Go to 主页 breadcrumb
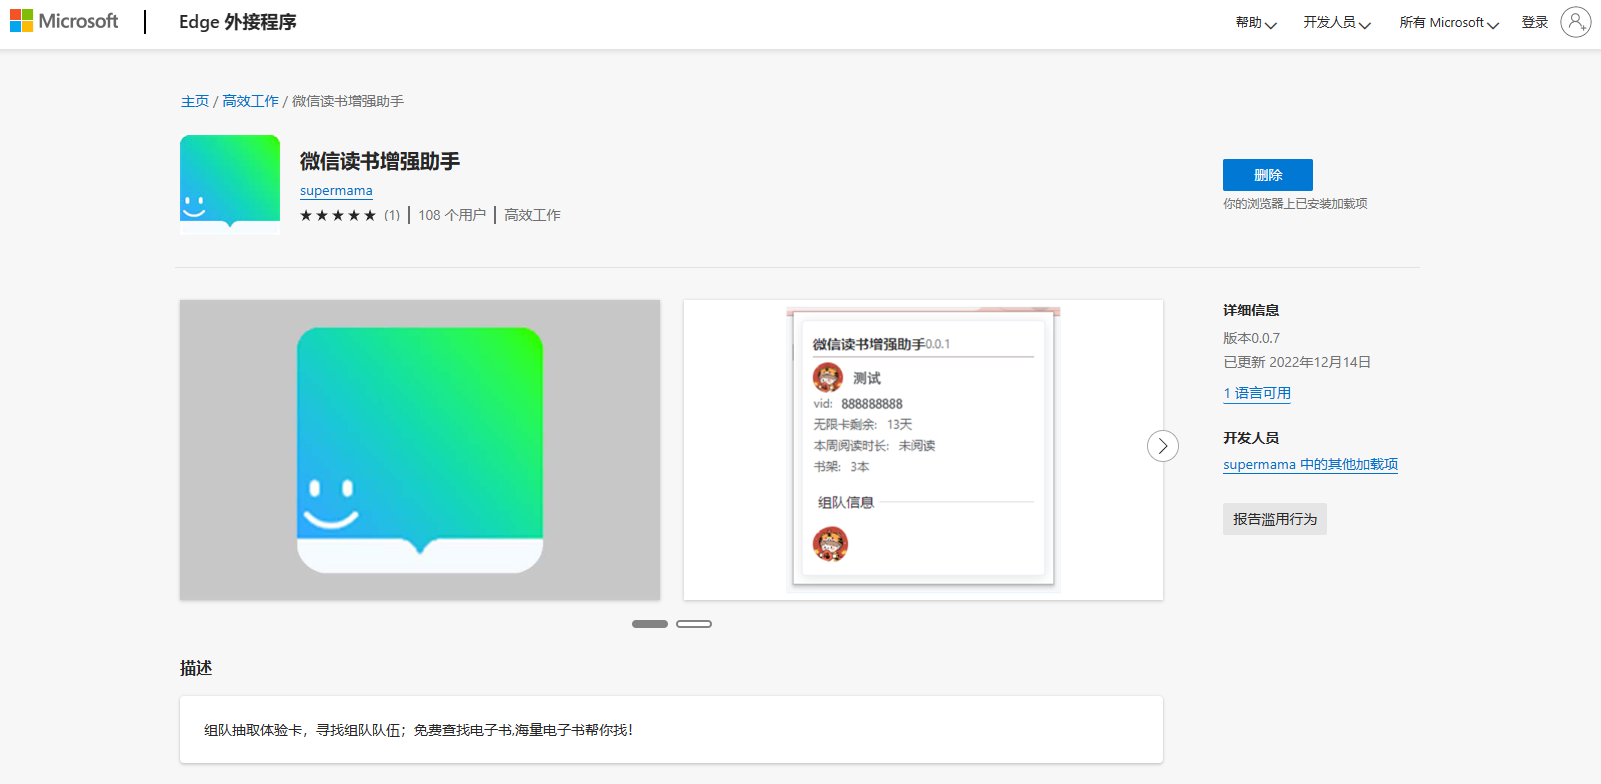This screenshot has width=1601, height=784. tap(195, 101)
